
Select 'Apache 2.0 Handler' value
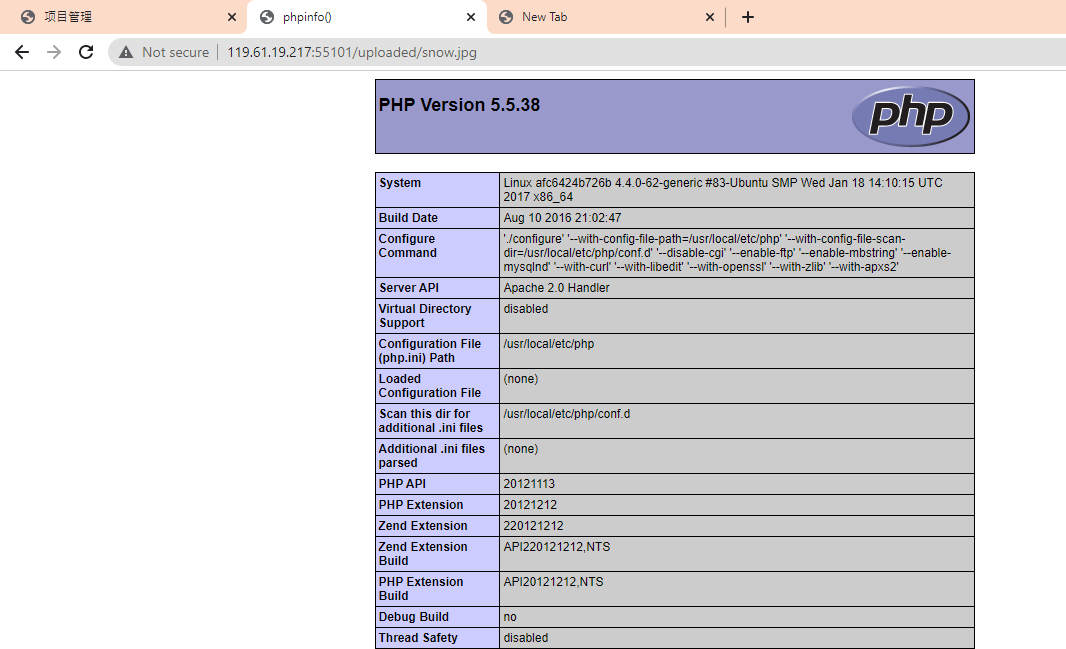pyautogui.click(x=556, y=287)
